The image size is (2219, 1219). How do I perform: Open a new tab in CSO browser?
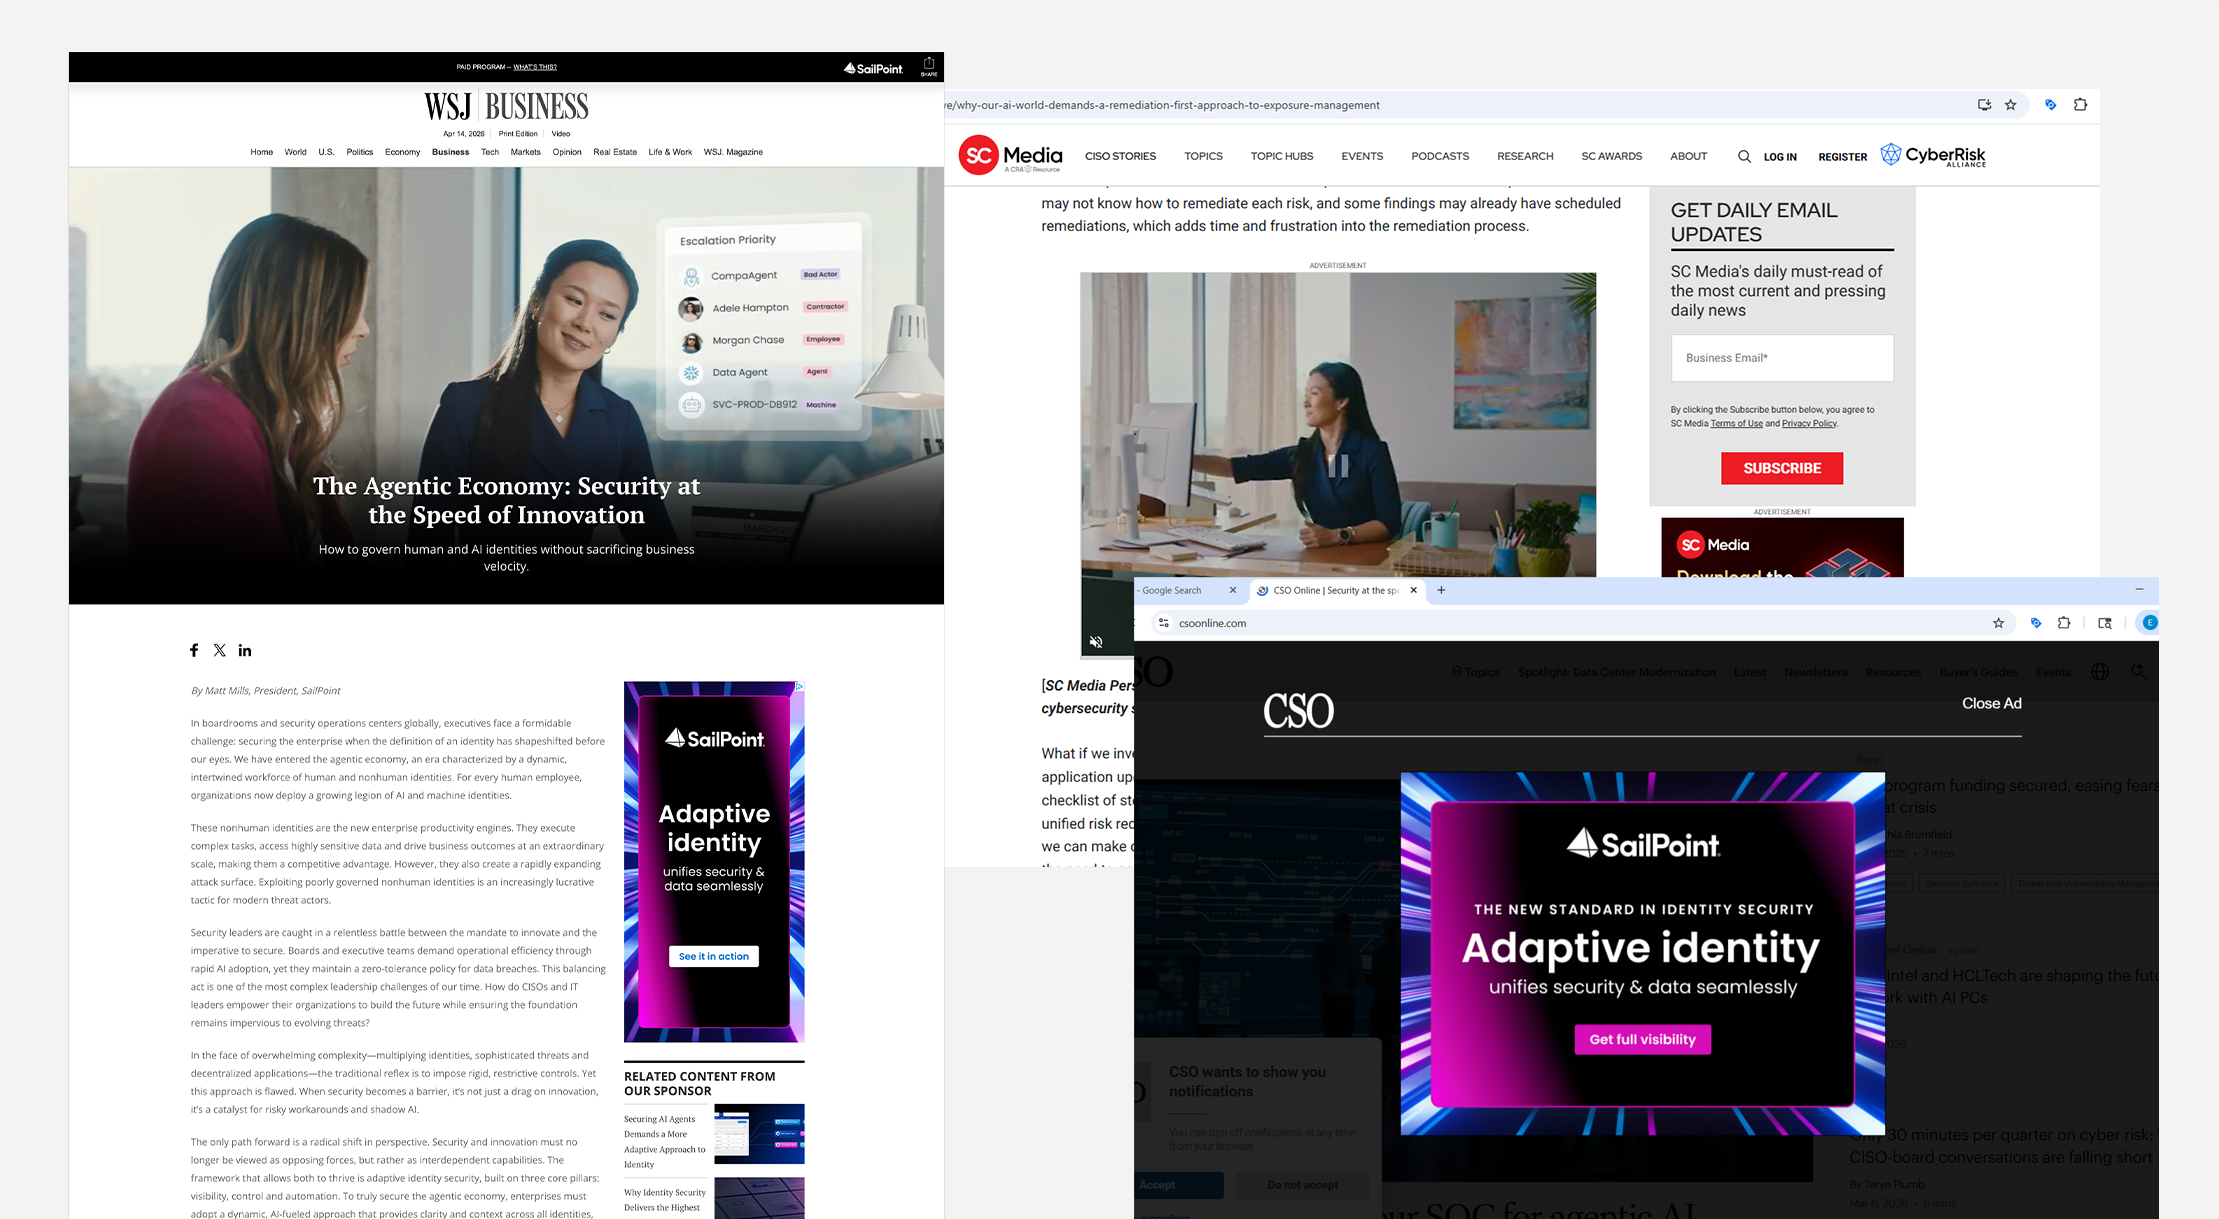(1441, 590)
